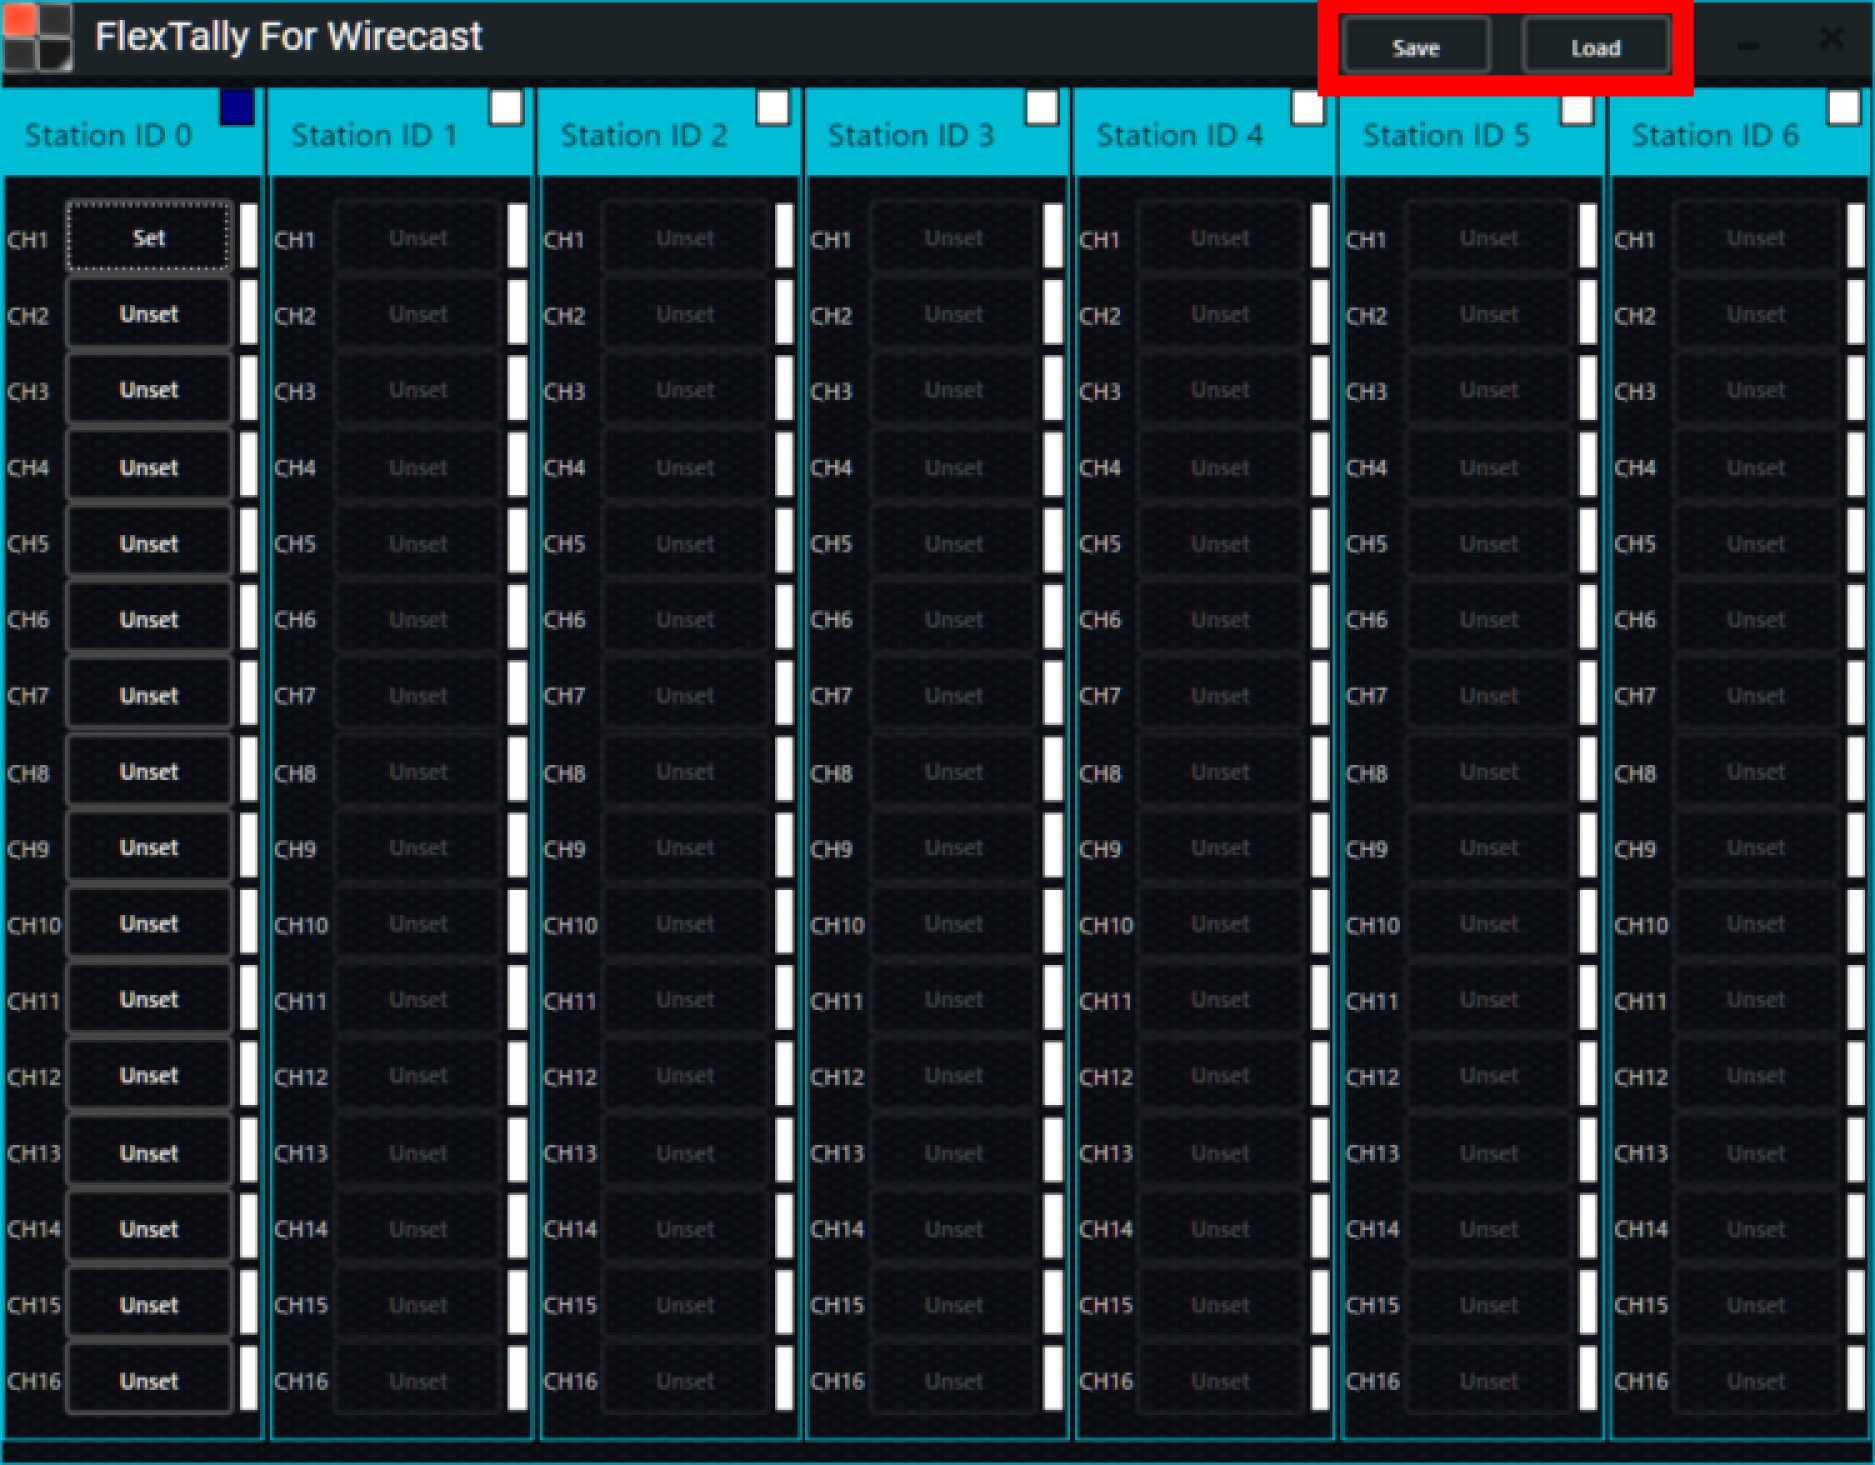Unset CH5 on Station ID 0
1875x1465 pixels.
[147, 543]
